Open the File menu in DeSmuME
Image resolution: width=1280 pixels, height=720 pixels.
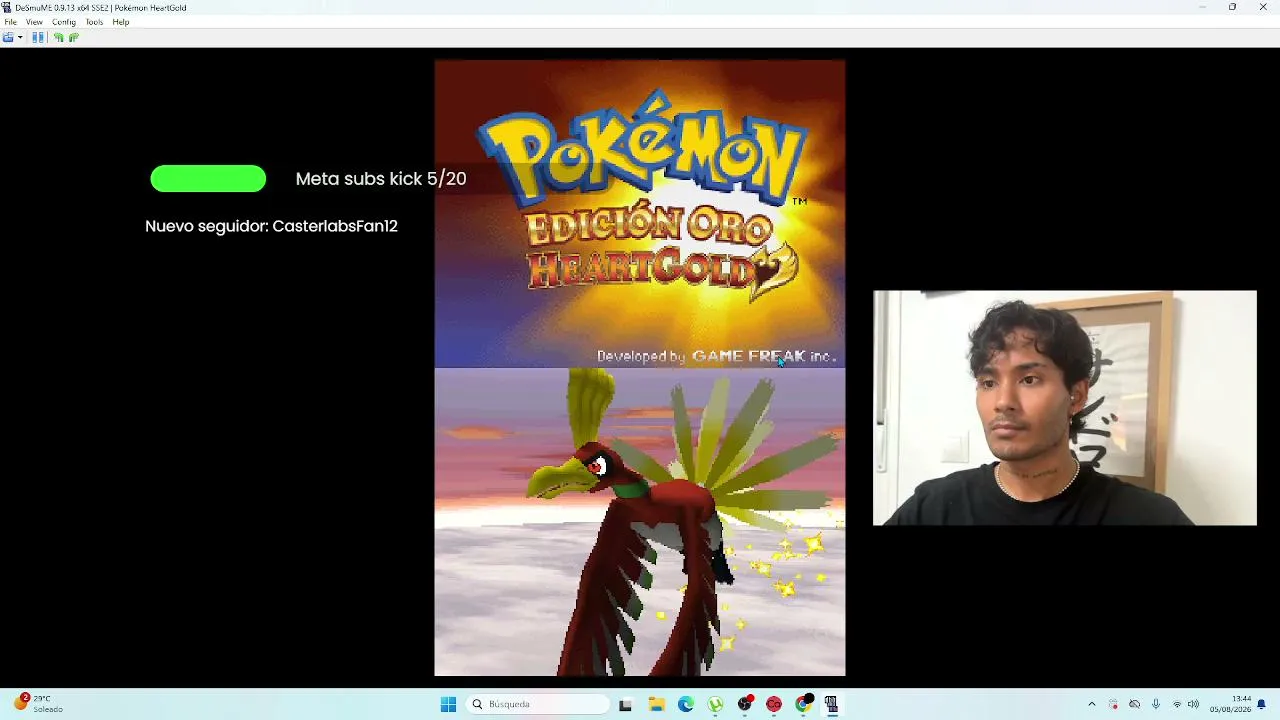10,22
